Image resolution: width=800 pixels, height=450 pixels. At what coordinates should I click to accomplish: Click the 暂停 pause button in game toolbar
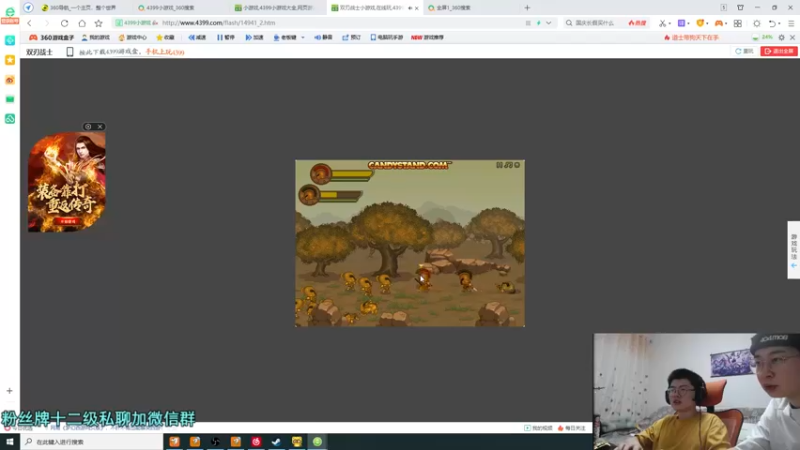pos(226,37)
